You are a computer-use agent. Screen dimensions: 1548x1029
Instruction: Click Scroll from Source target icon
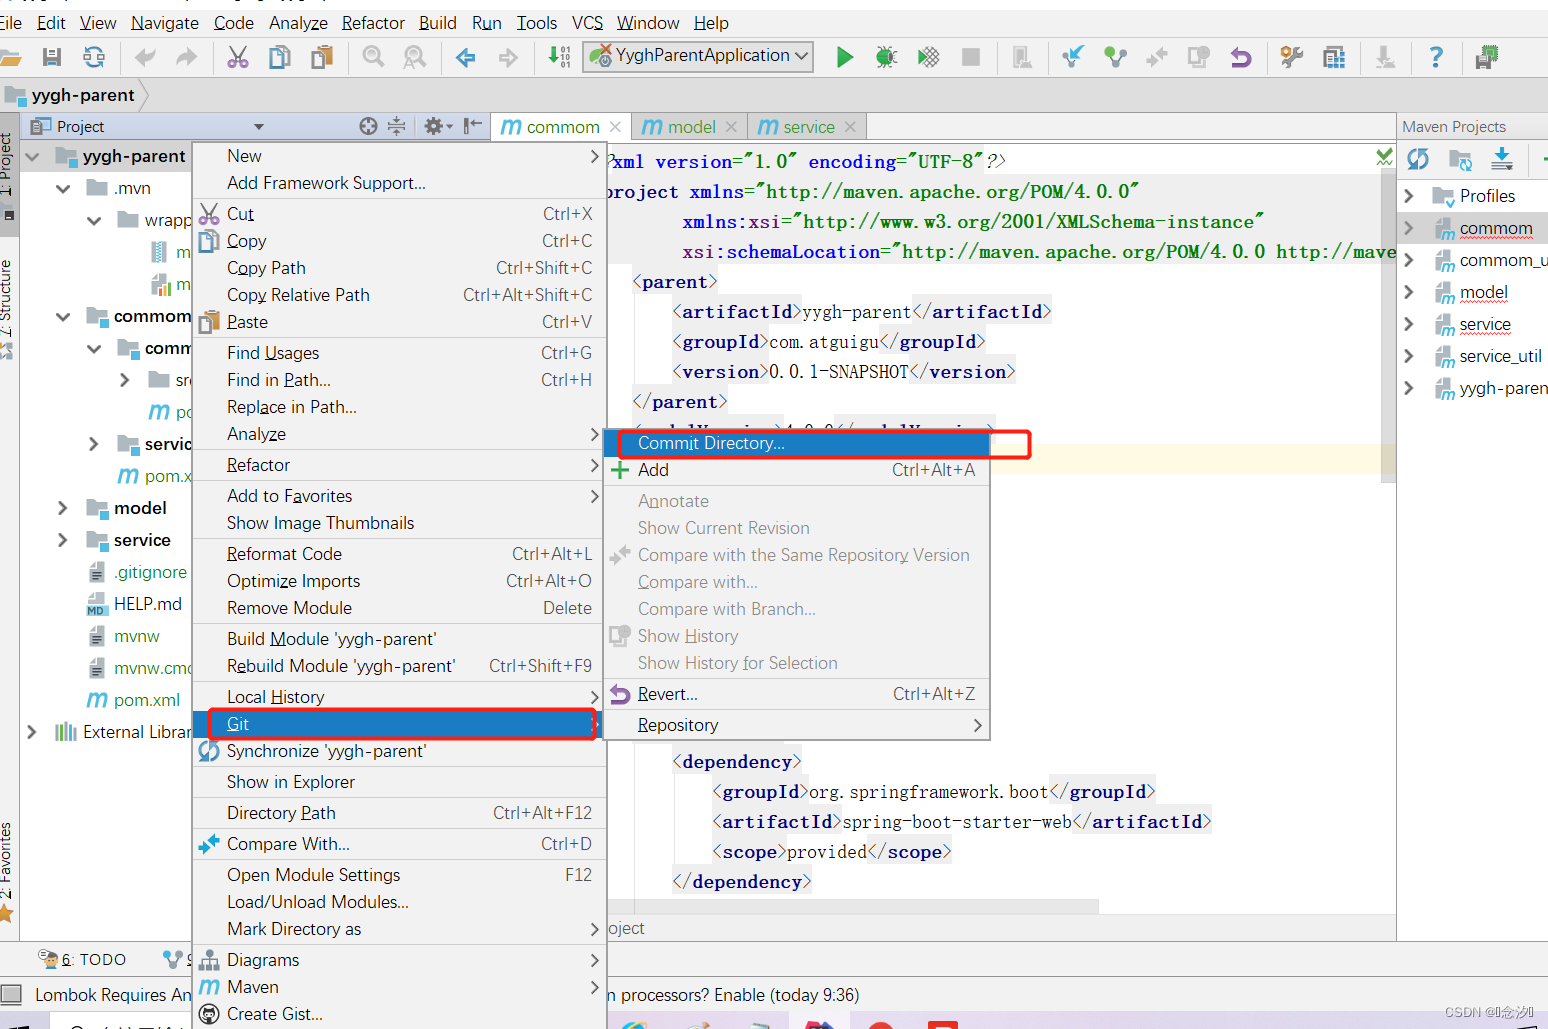369,126
